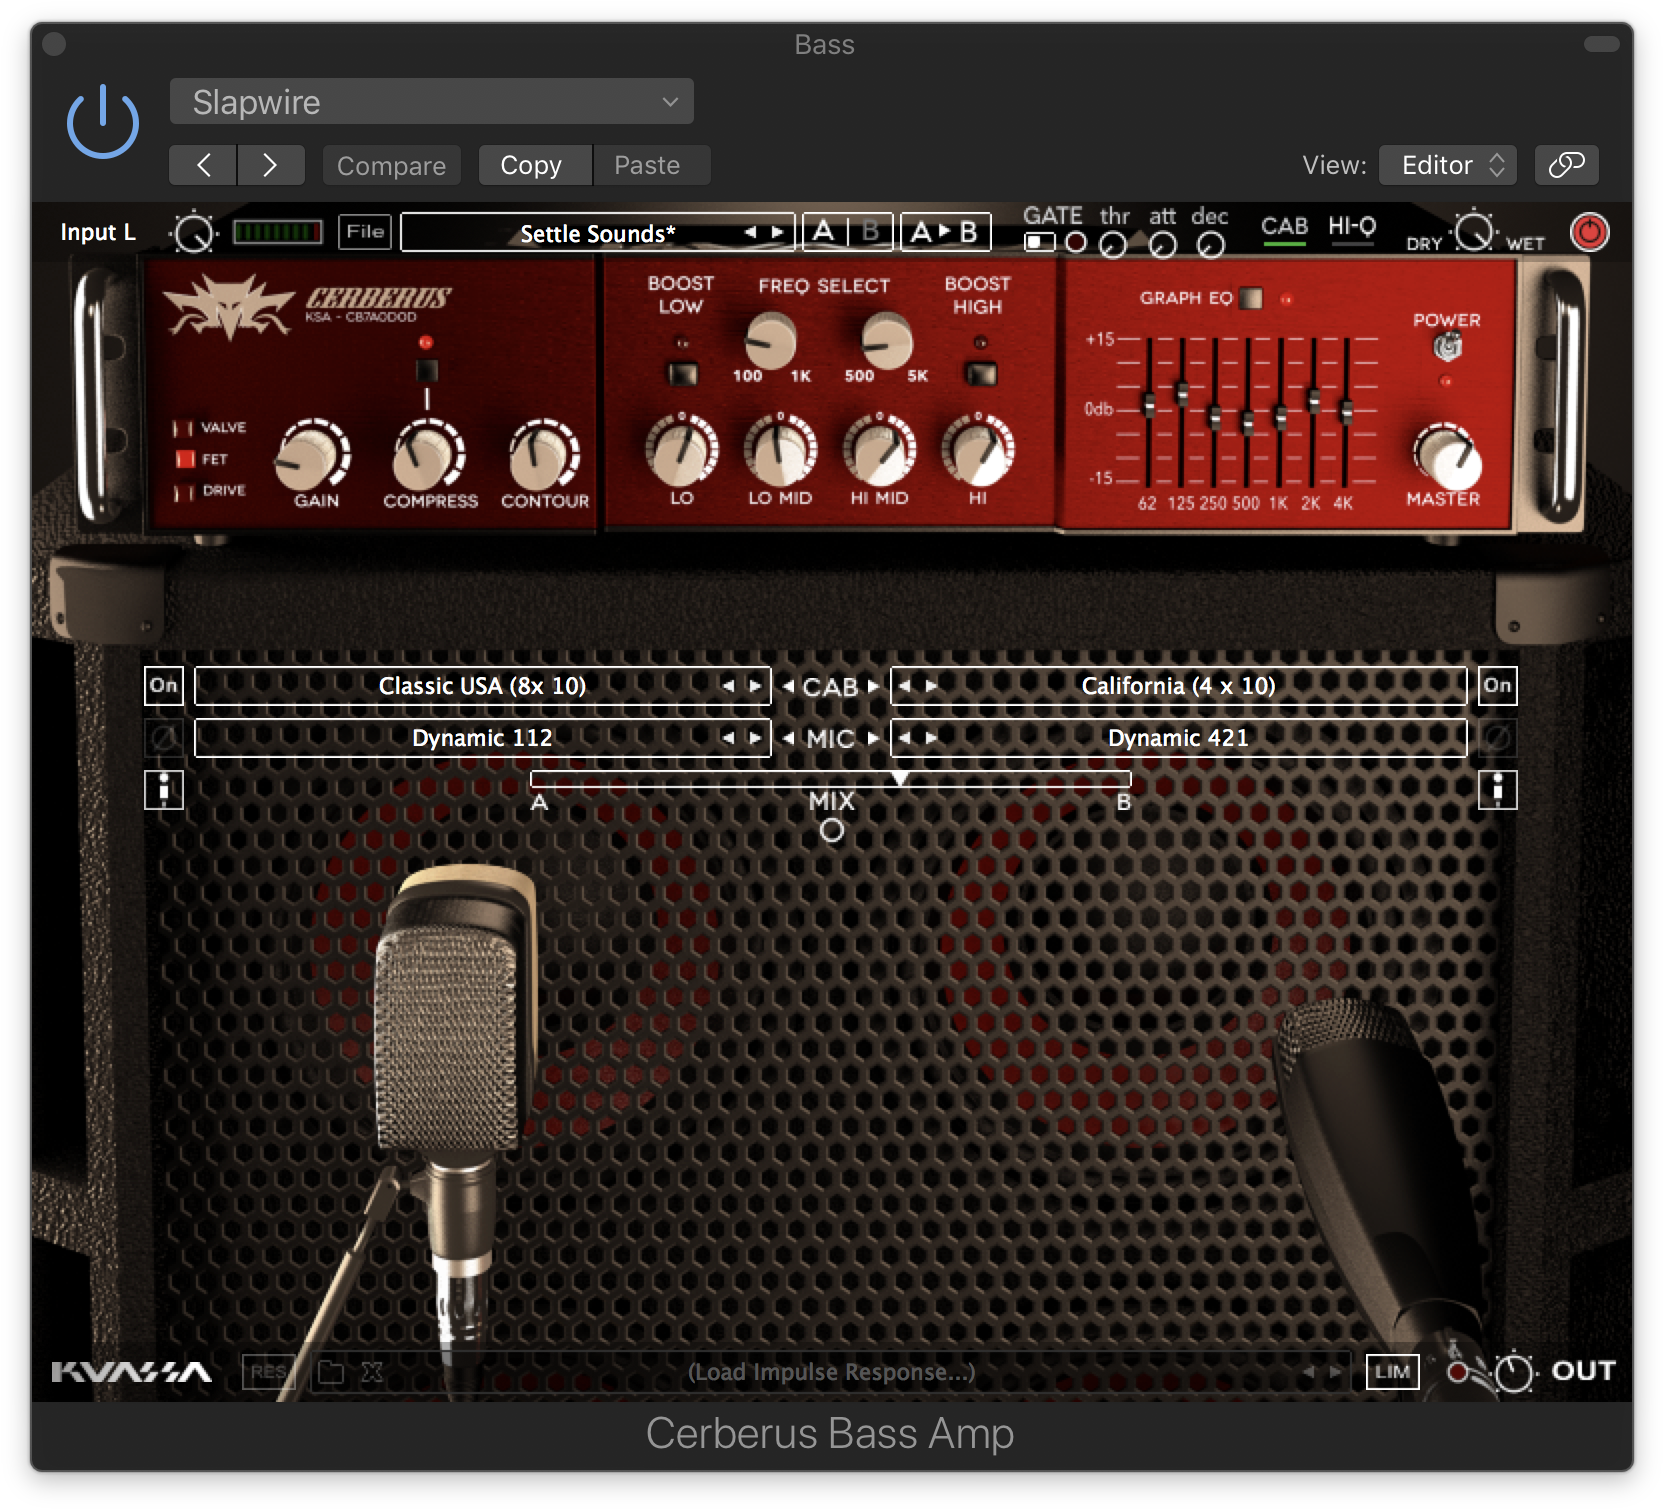Copy settings with A▸B button
The image size is (1663, 1509).
tap(945, 232)
